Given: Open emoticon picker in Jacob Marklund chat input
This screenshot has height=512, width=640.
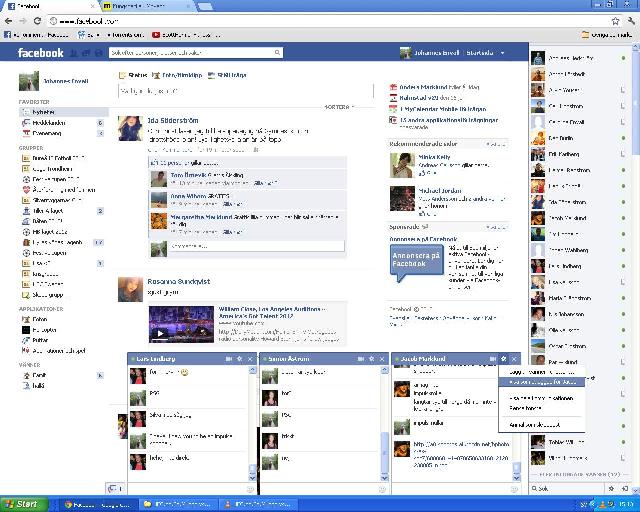Looking at the screenshot, I should tap(514, 489).
